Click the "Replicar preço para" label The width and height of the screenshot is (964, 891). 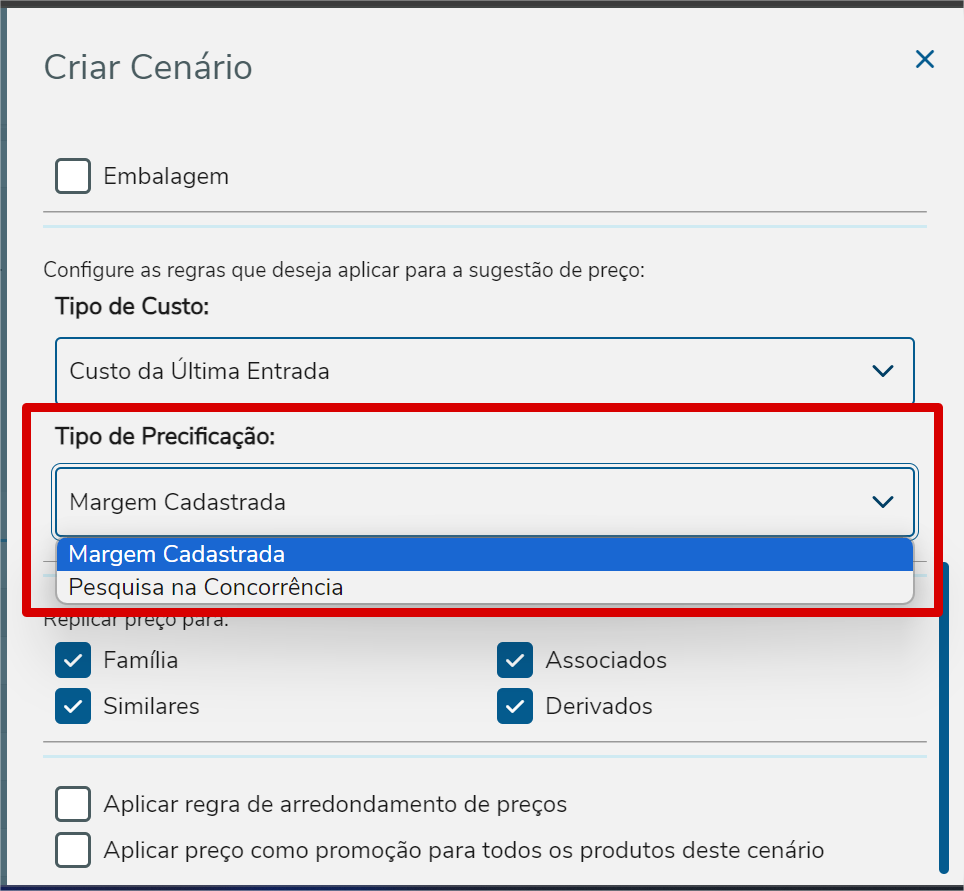pyautogui.click(x=136, y=621)
